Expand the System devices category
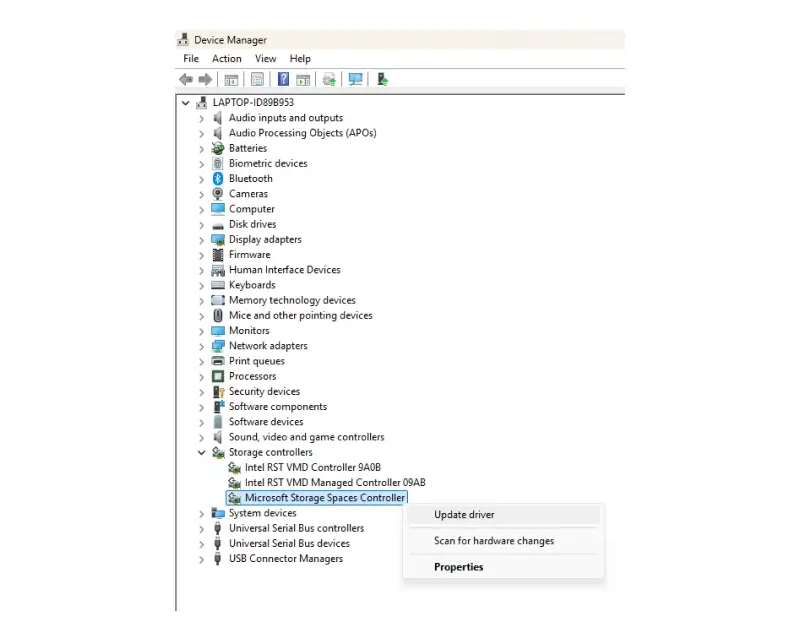 point(202,513)
